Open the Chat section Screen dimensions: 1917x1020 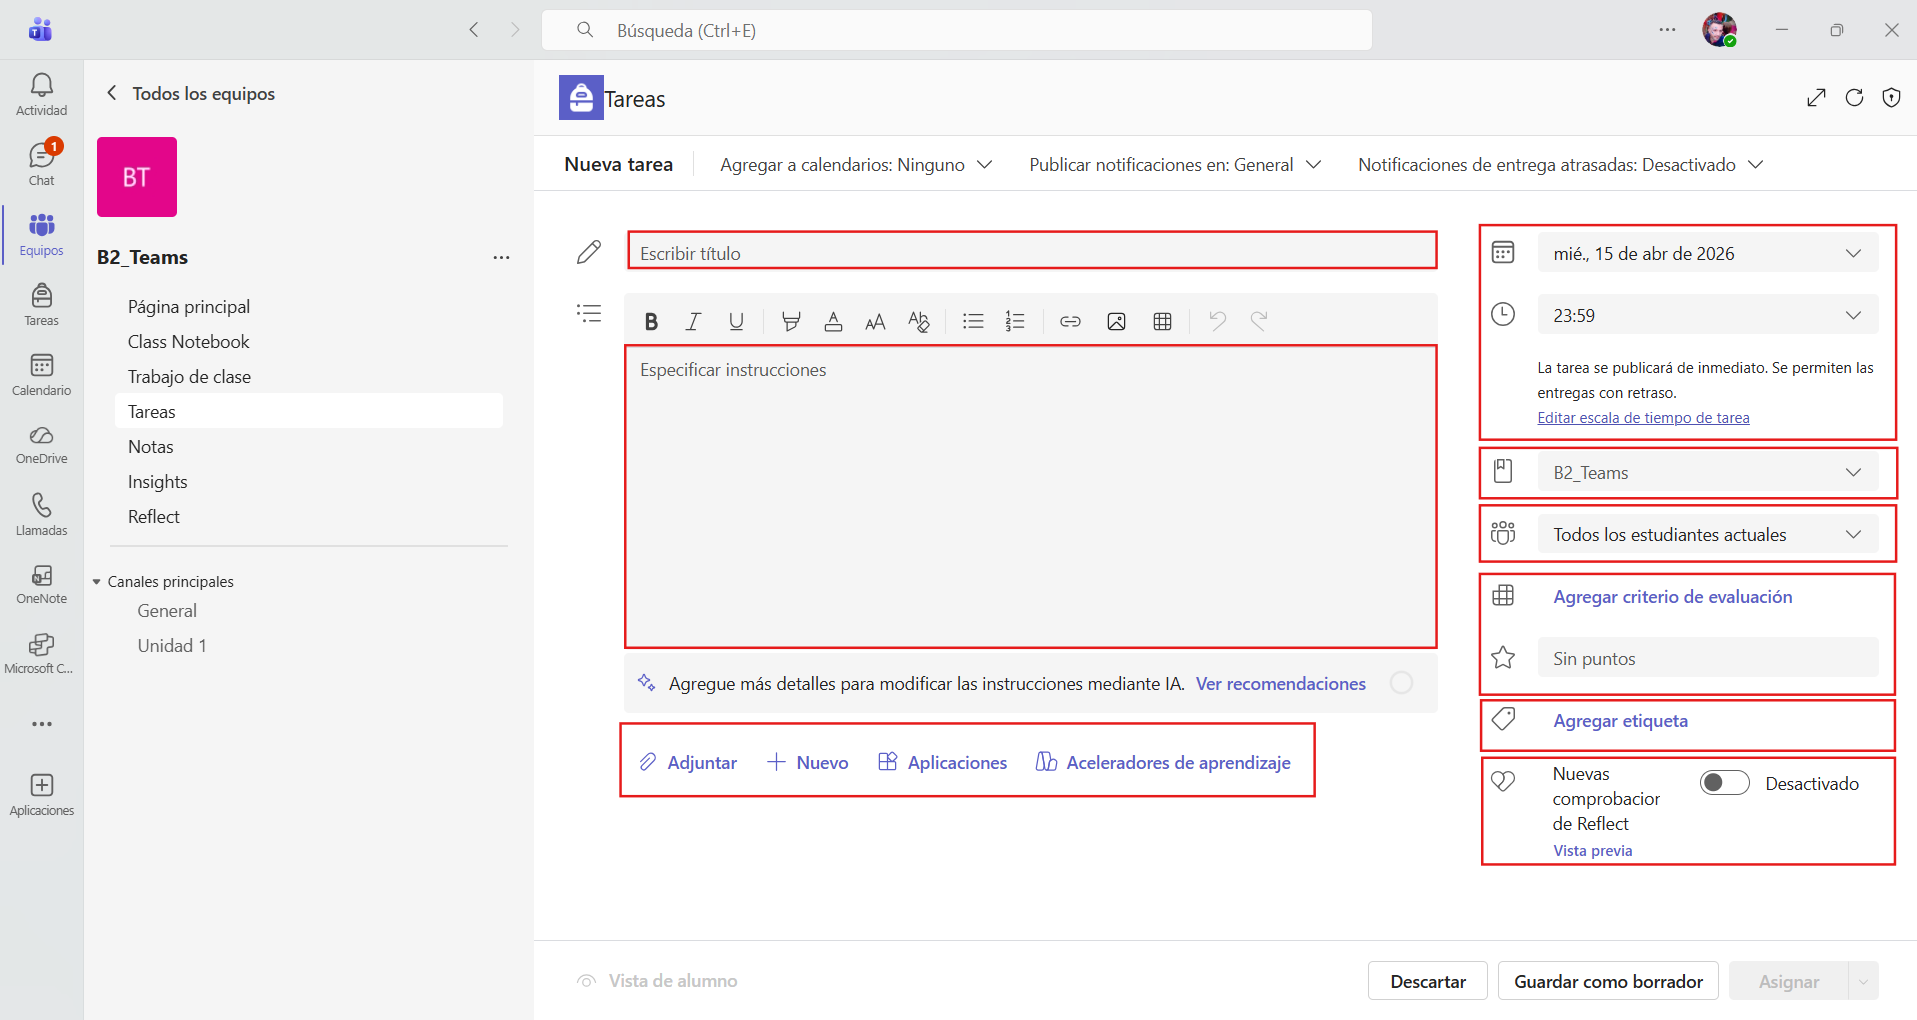point(41,165)
